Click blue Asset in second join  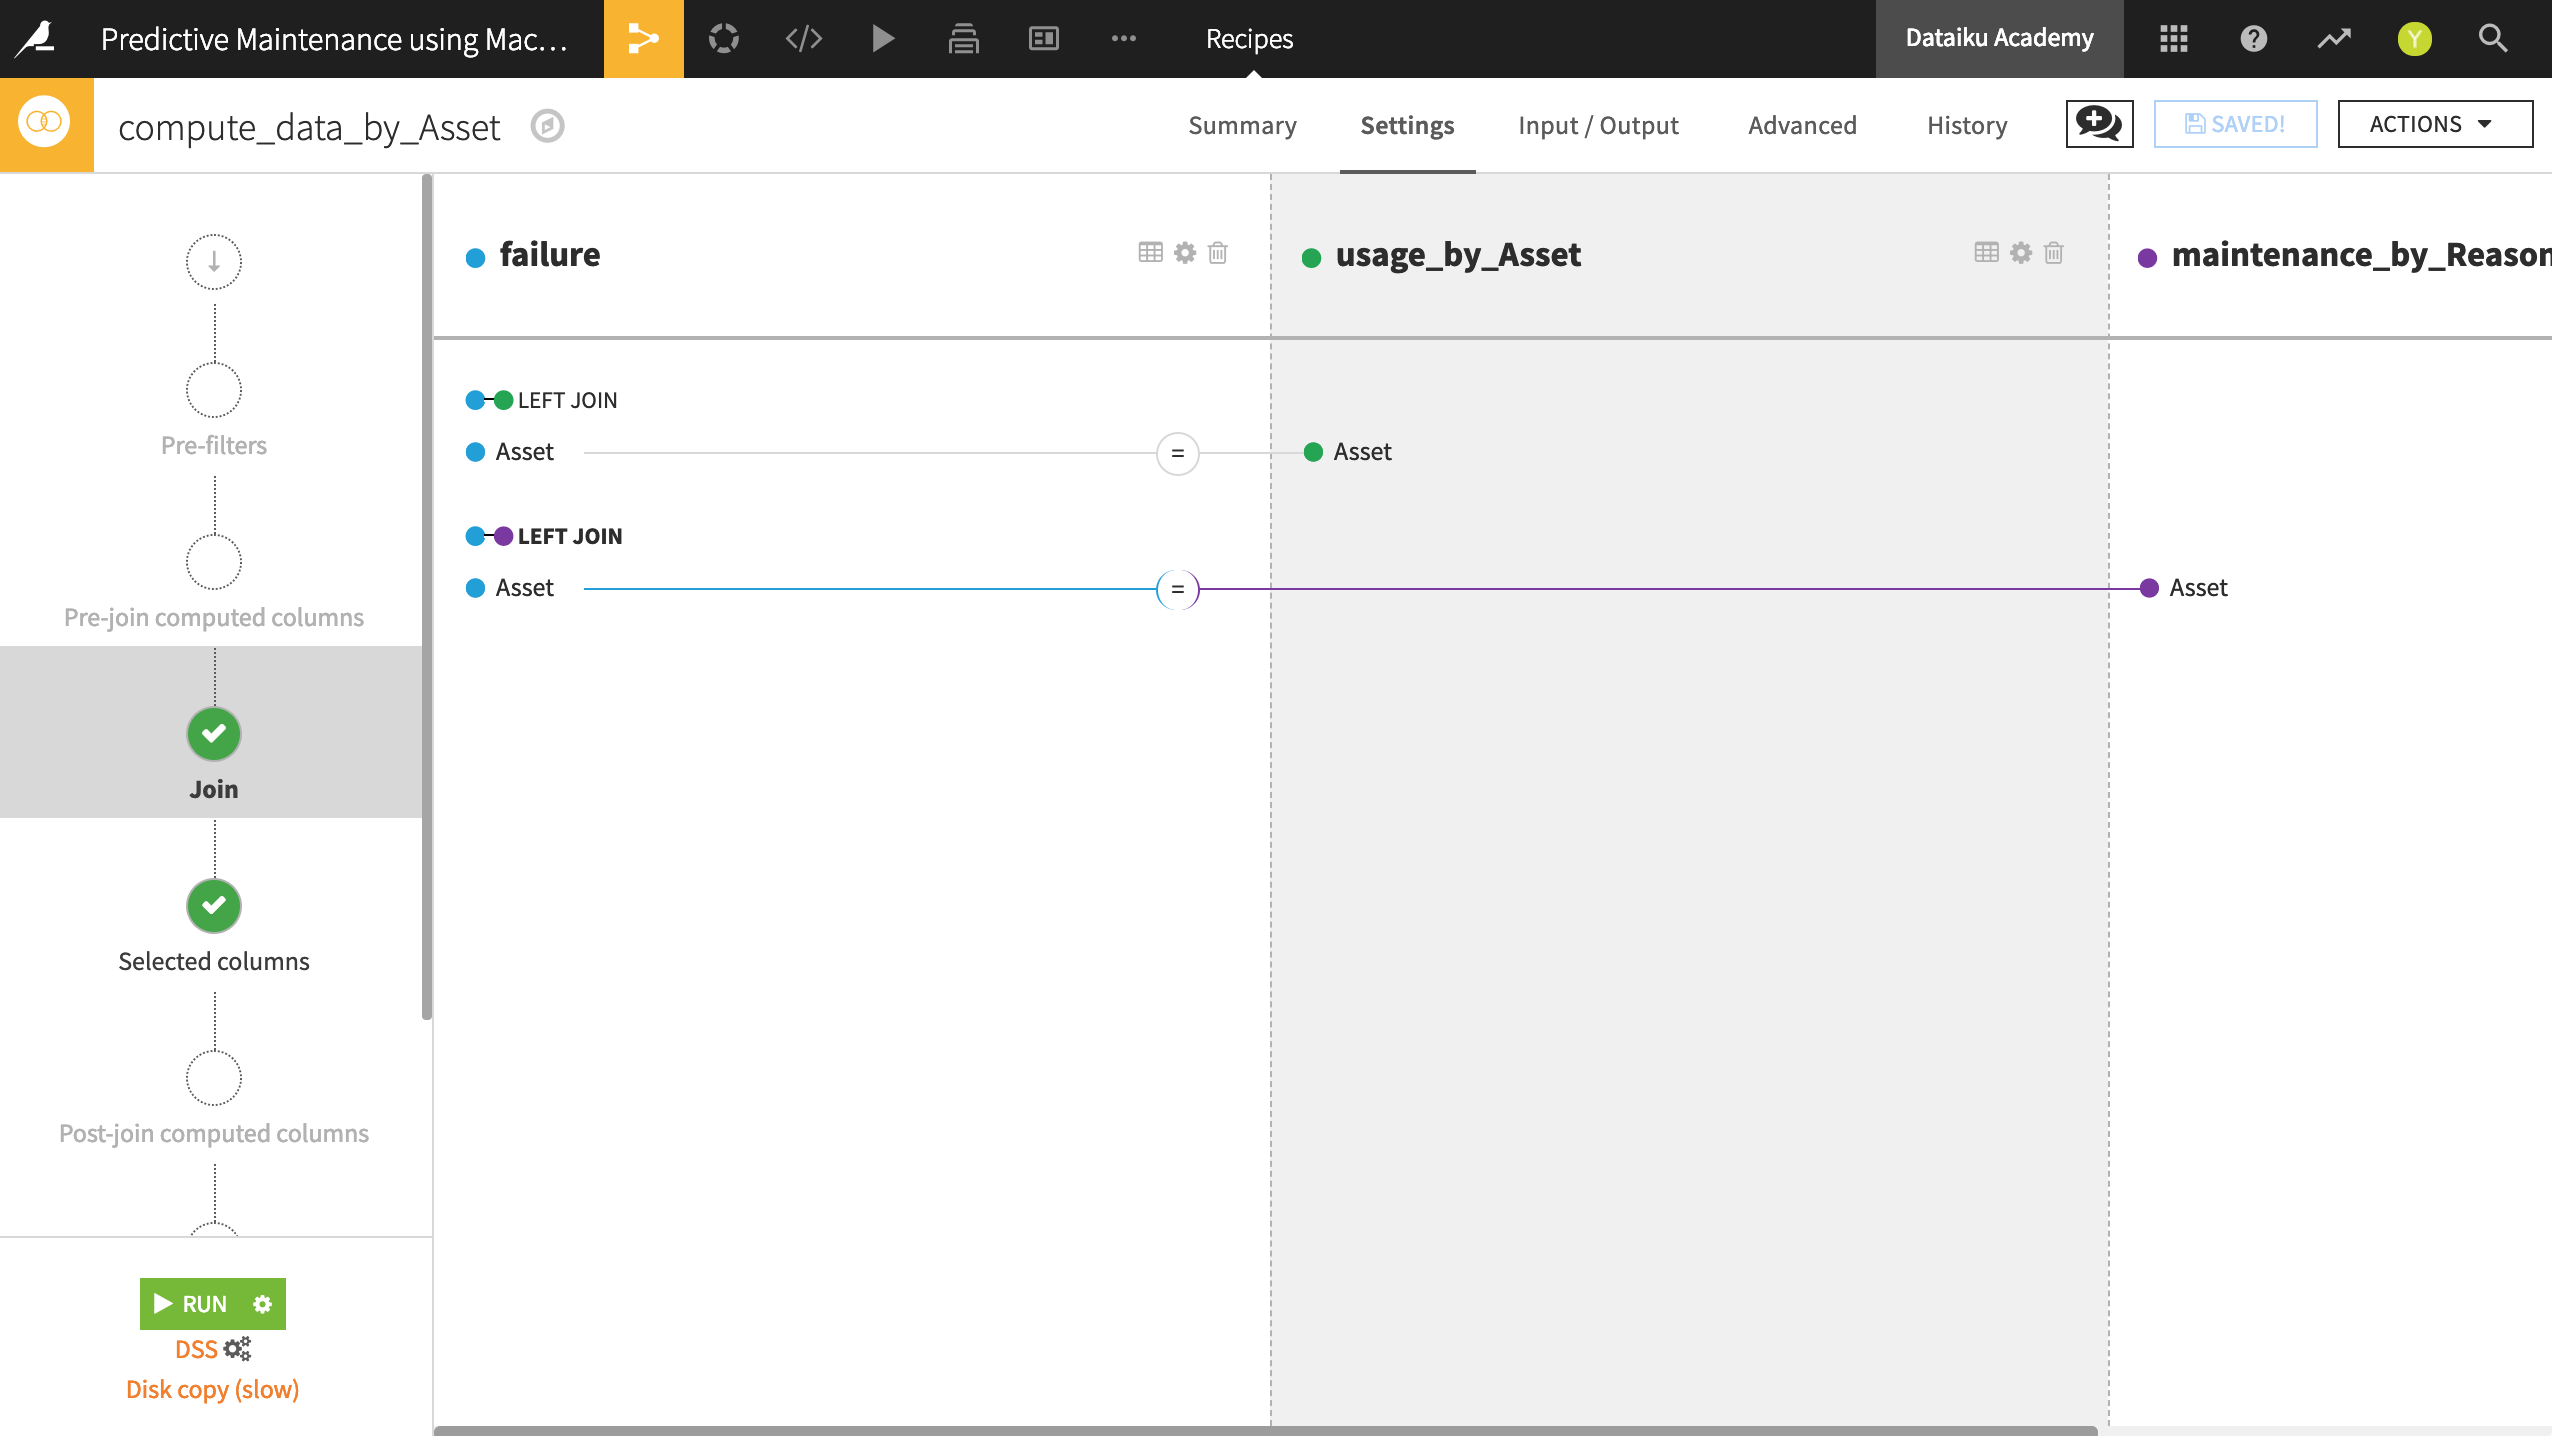(524, 588)
